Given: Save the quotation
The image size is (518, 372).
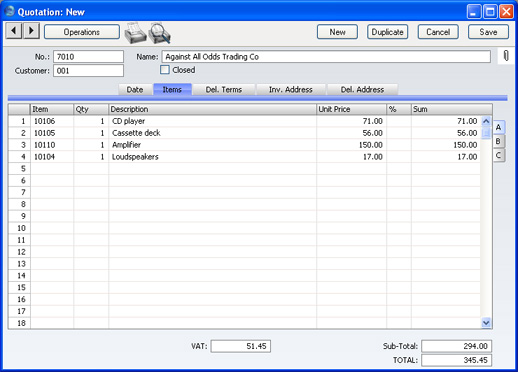Looking at the screenshot, I should point(488,32).
